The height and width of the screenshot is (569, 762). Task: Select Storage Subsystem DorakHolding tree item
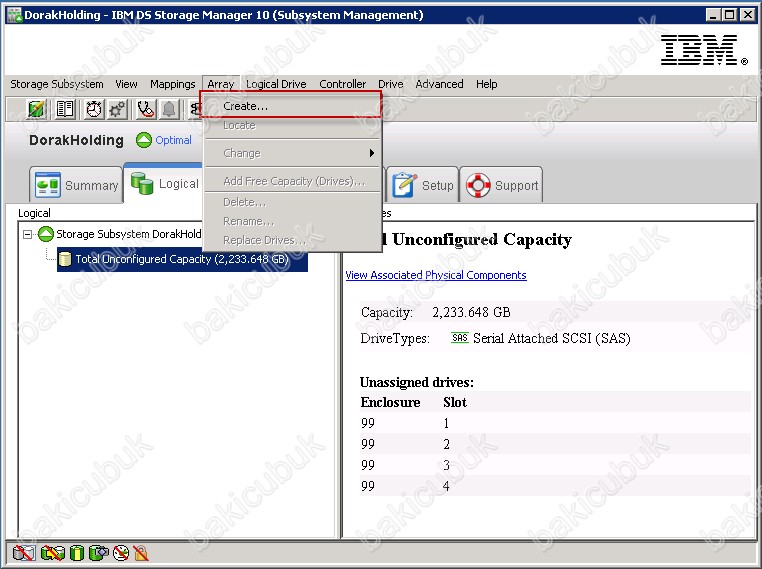pyautogui.click(x=128, y=234)
